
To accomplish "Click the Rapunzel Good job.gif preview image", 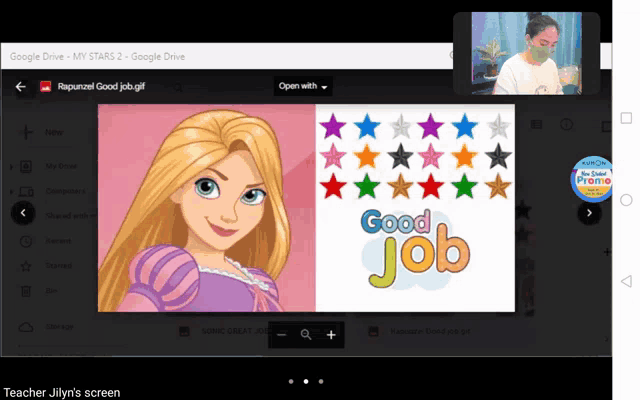I will tap(306, 208).
